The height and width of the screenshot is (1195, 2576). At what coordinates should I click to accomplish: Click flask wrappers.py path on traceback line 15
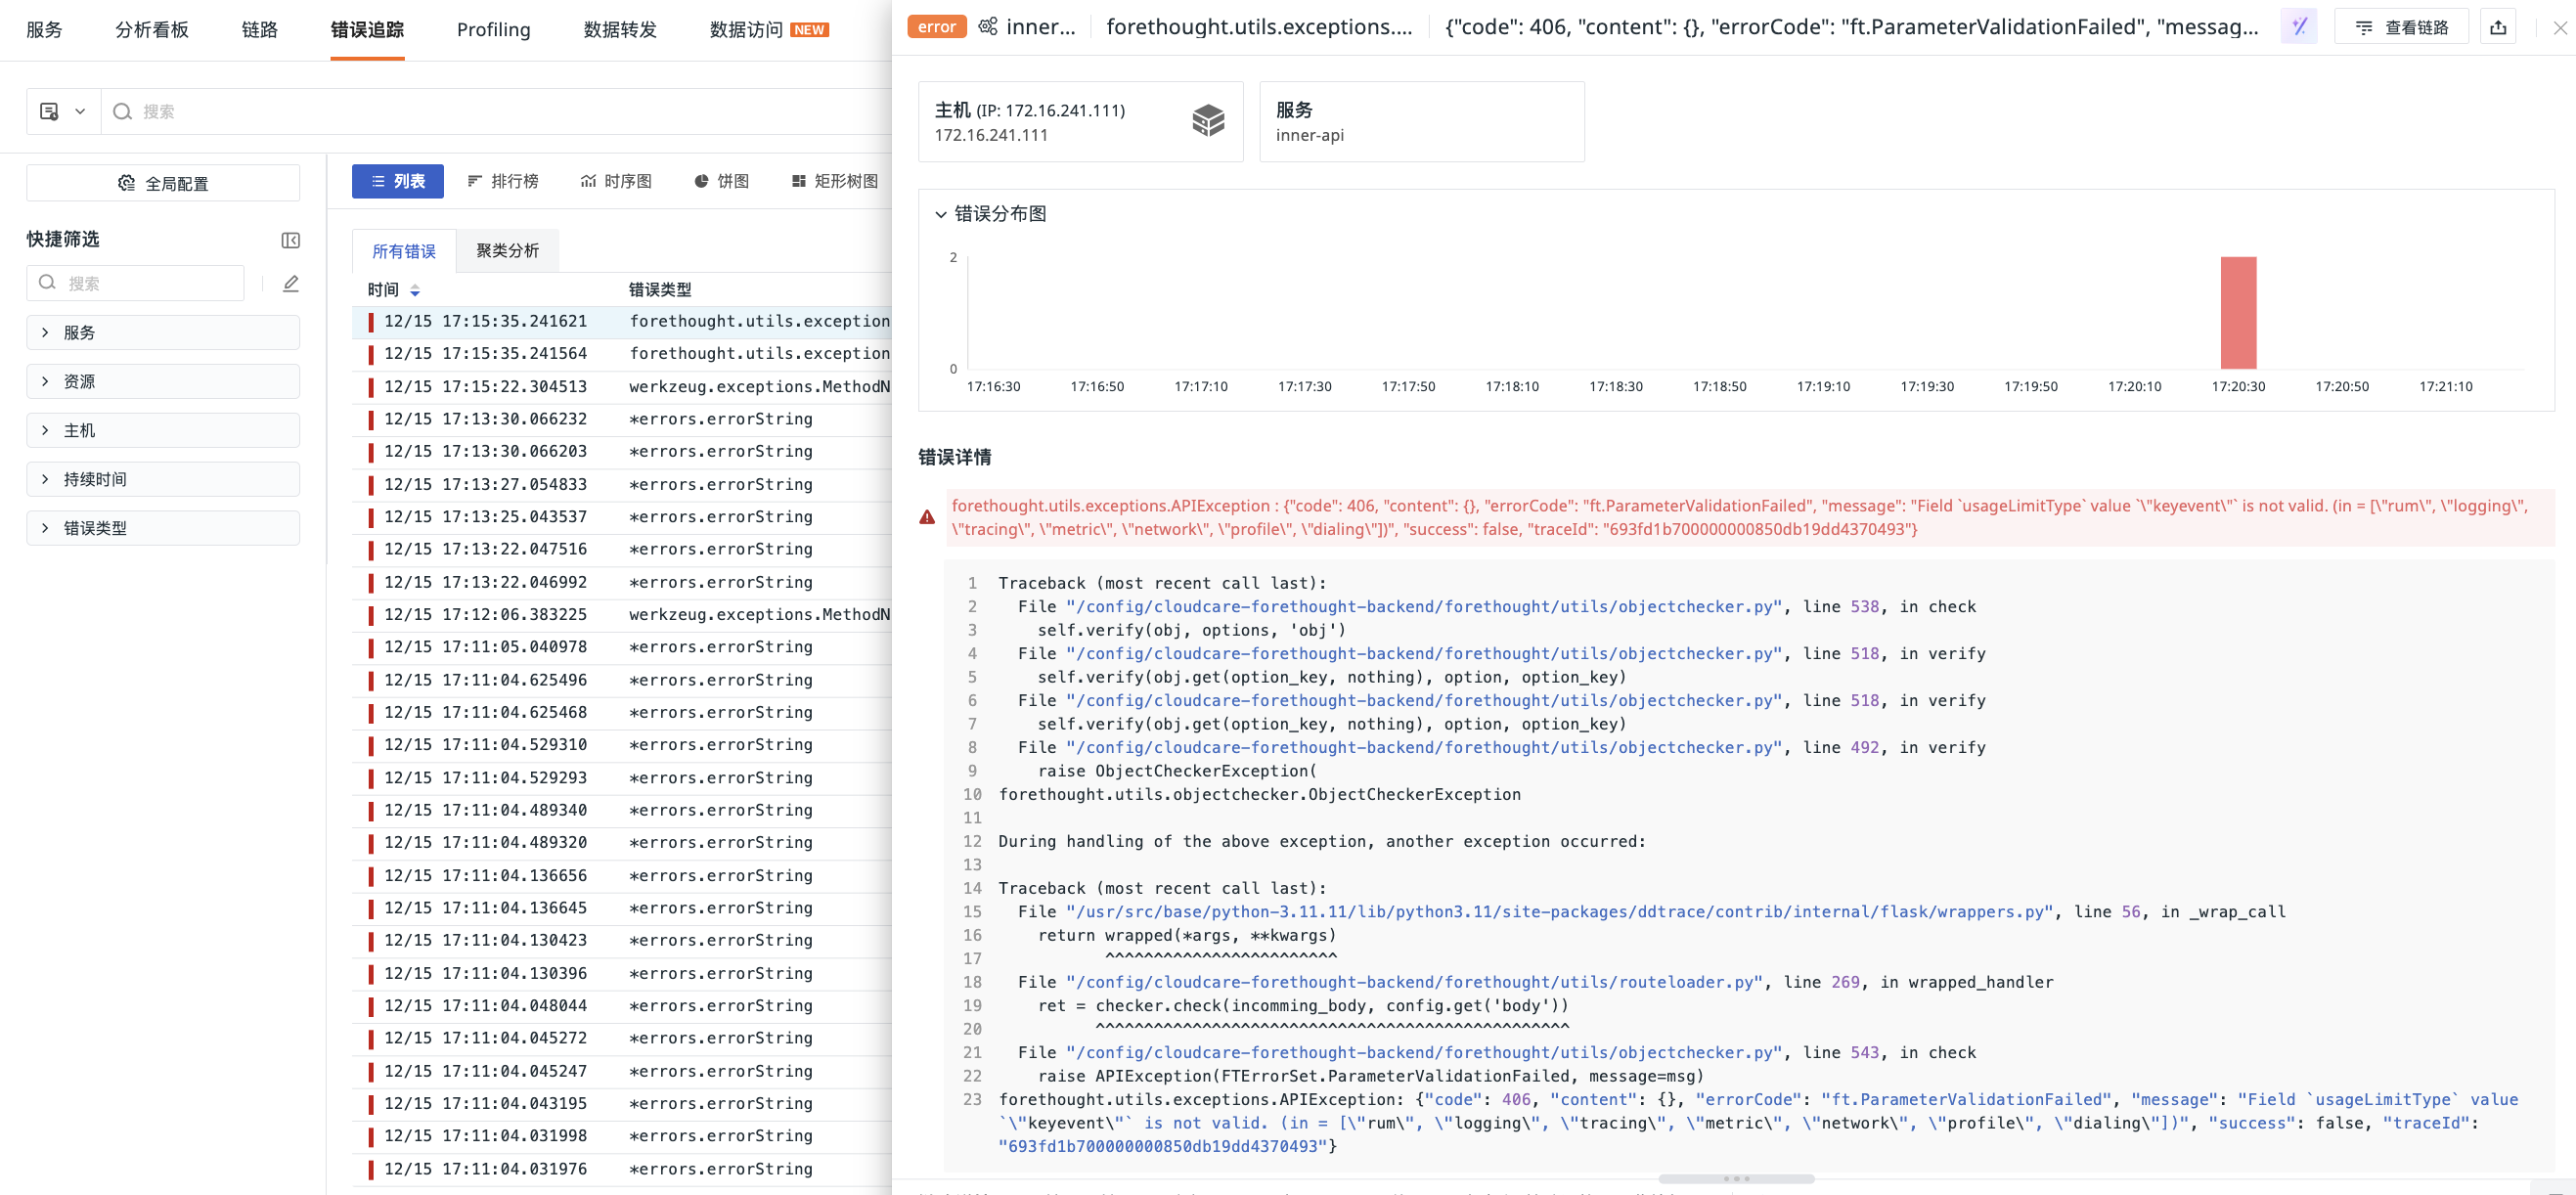1559,912
